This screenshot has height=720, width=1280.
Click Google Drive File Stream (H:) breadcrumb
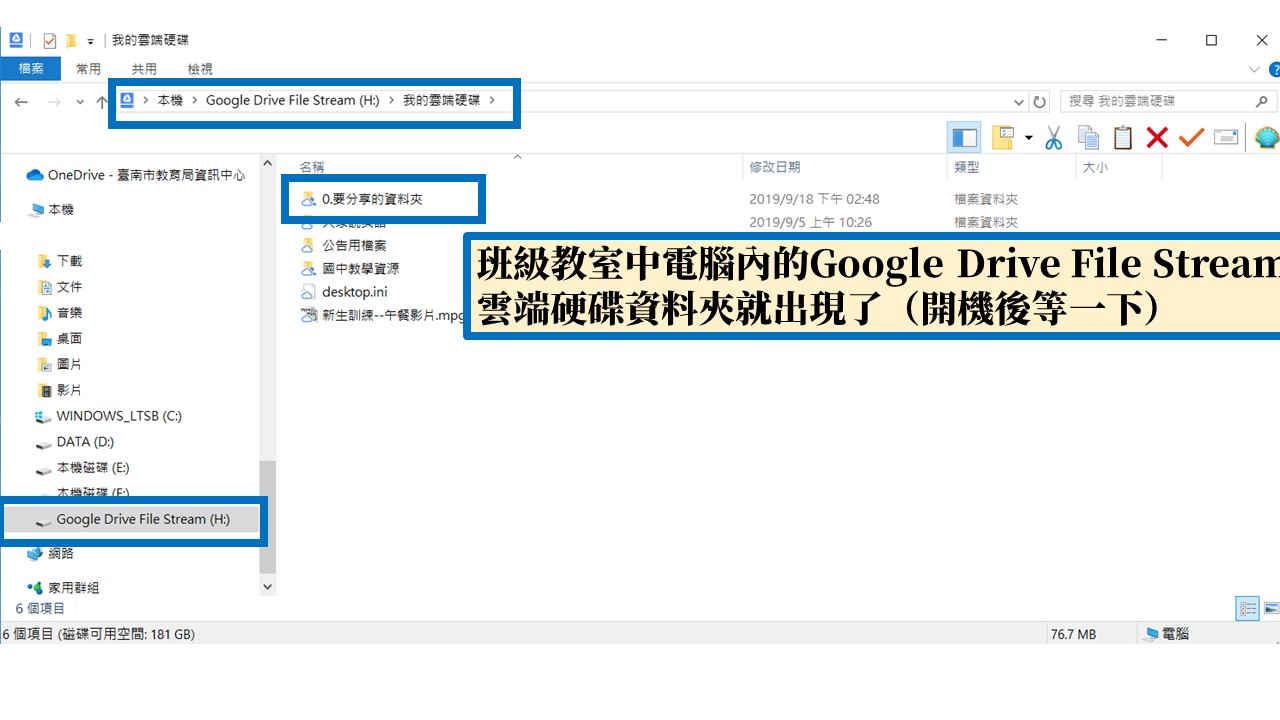(x=293, y=100)
